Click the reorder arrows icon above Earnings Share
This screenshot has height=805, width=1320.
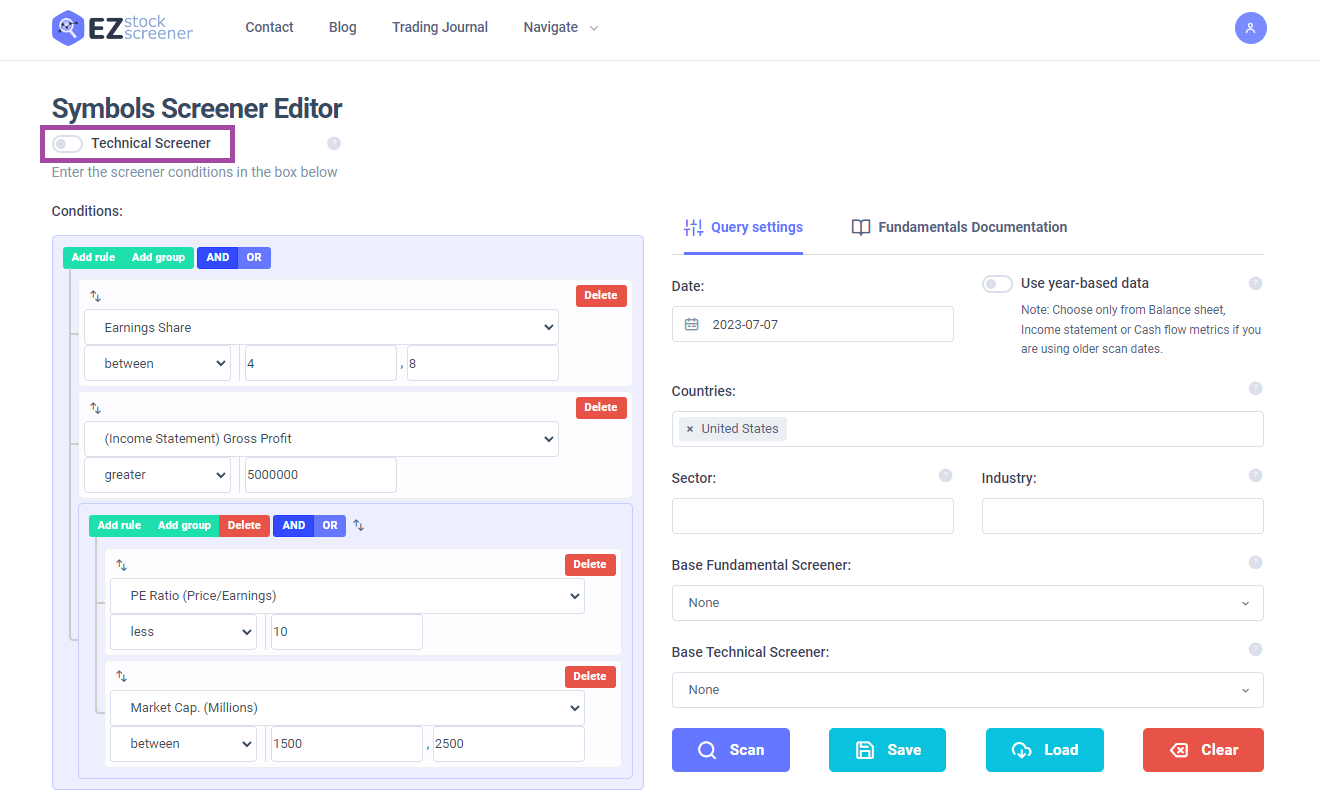[96, 296]
